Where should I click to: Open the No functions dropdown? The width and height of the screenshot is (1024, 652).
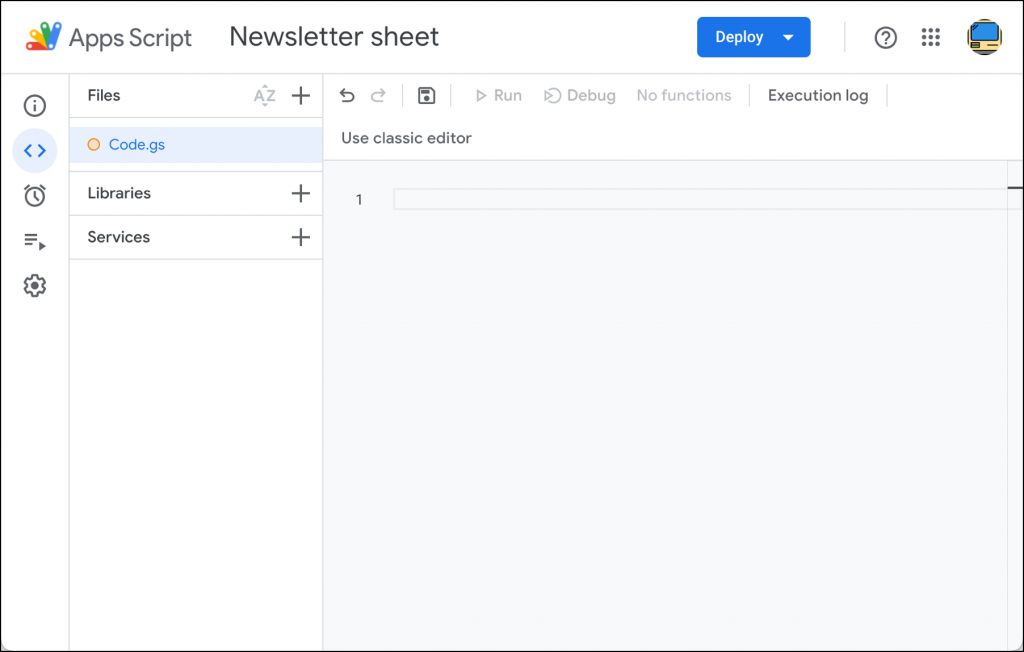click(684, 95)
